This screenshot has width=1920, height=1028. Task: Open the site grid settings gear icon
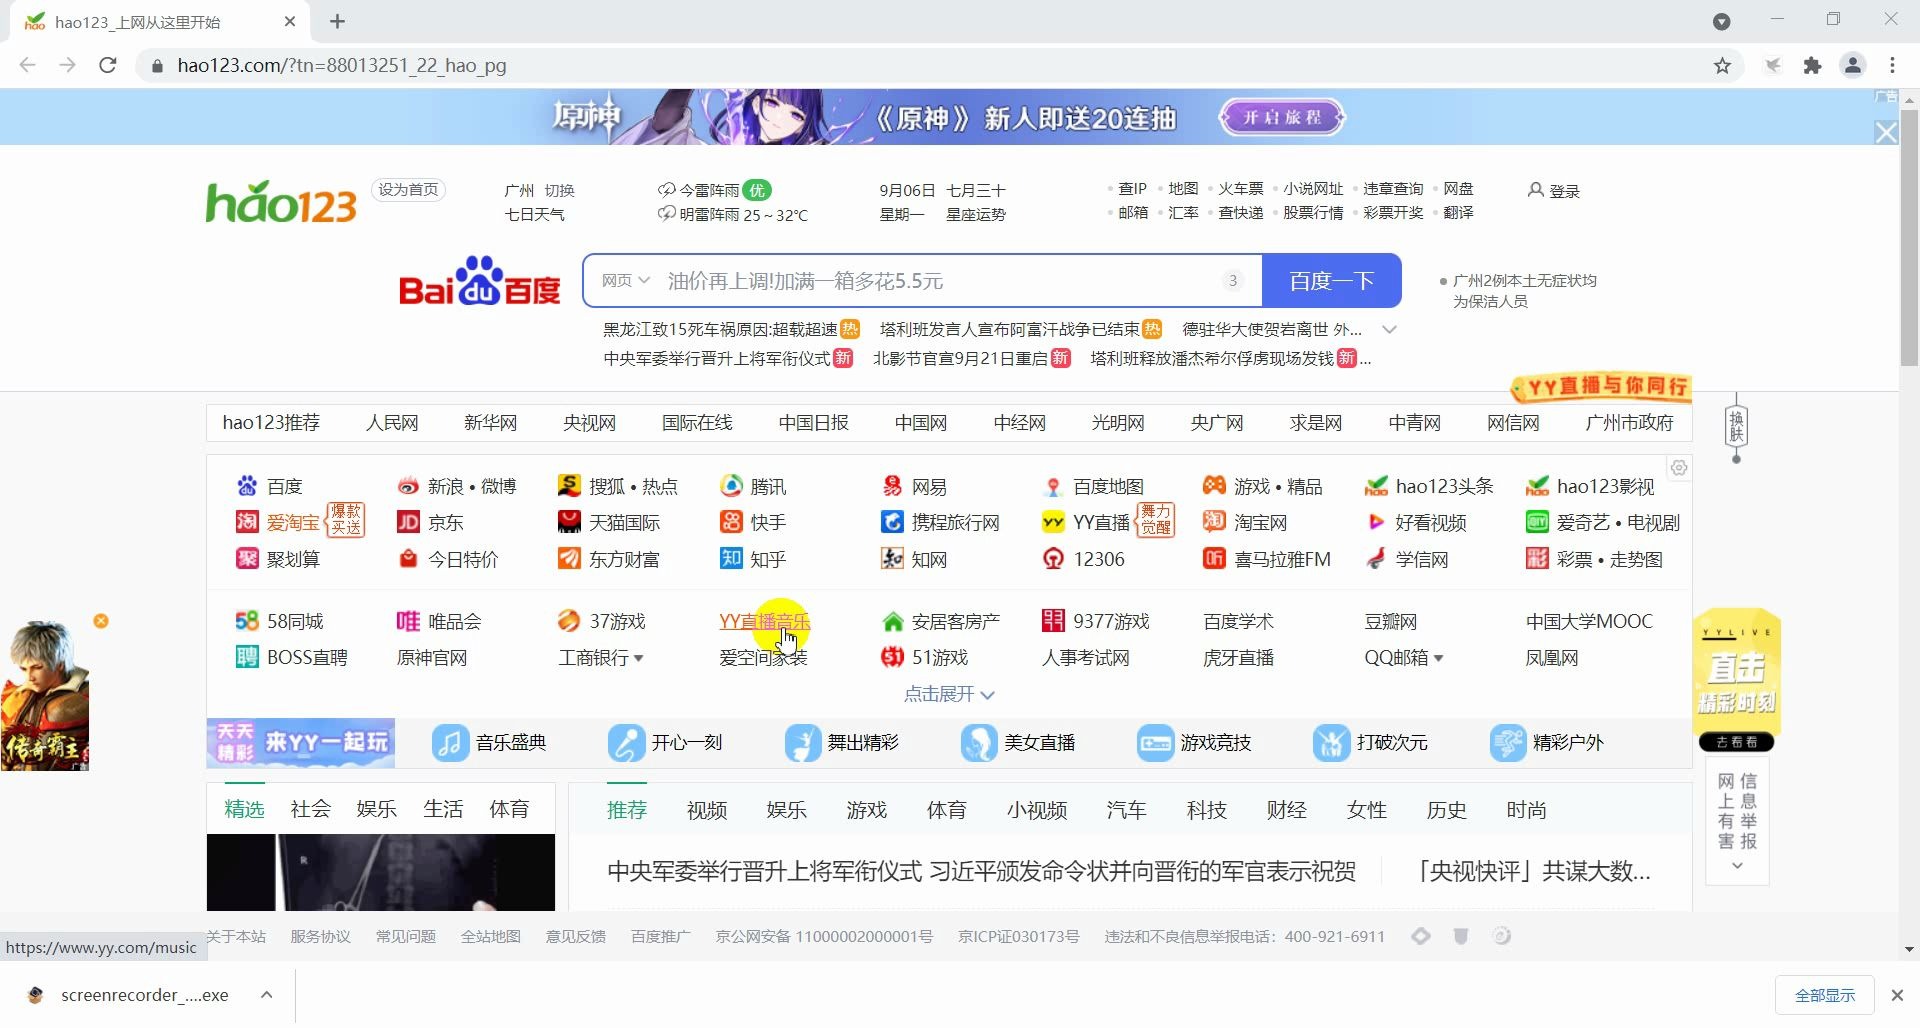click(1679, 467)
